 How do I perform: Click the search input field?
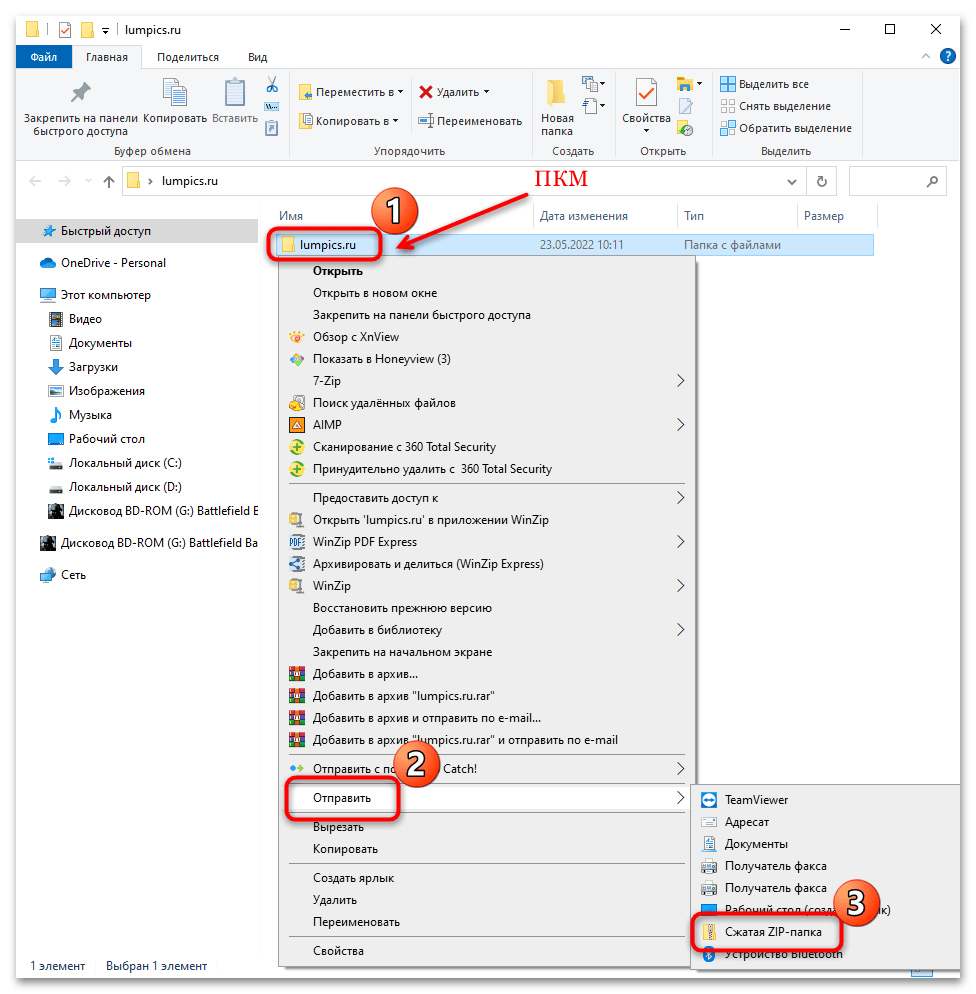coord(898,181)
